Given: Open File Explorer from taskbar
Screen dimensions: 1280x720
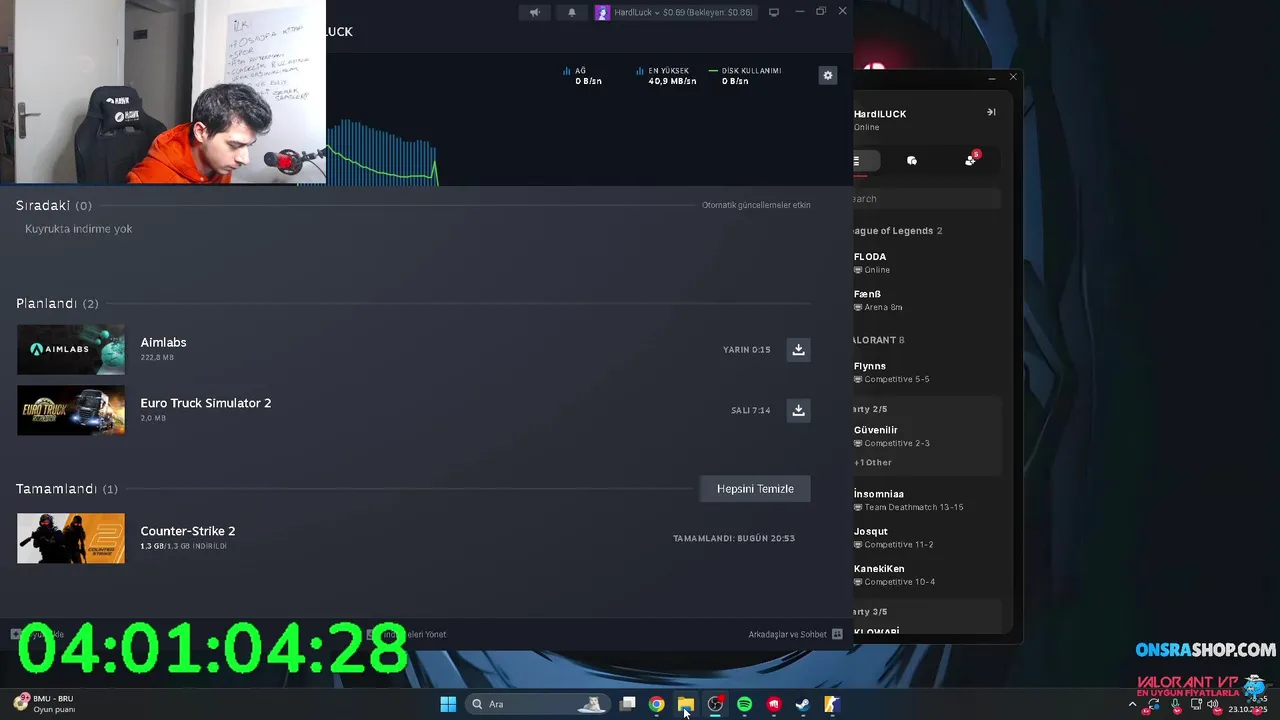Looking at the screenshot, I should (x=685, y=704).
